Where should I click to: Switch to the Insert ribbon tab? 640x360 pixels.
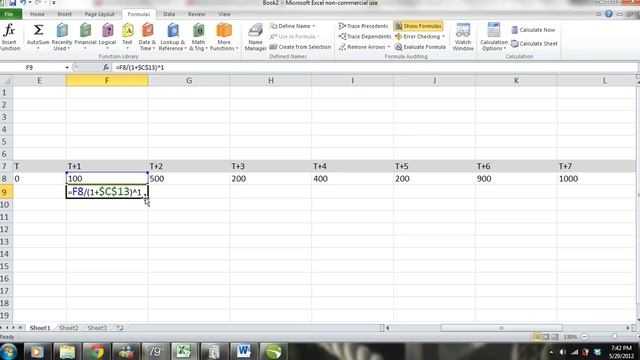pos(64,14)
